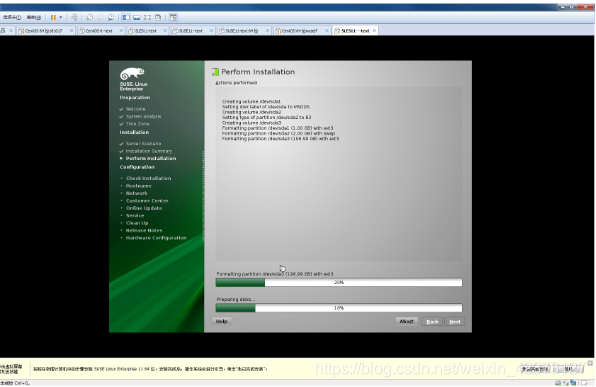Viewport: 596px width, 387px height.
Task: Open the 选项卡(T) menu
Action: [x=12, y=17]
